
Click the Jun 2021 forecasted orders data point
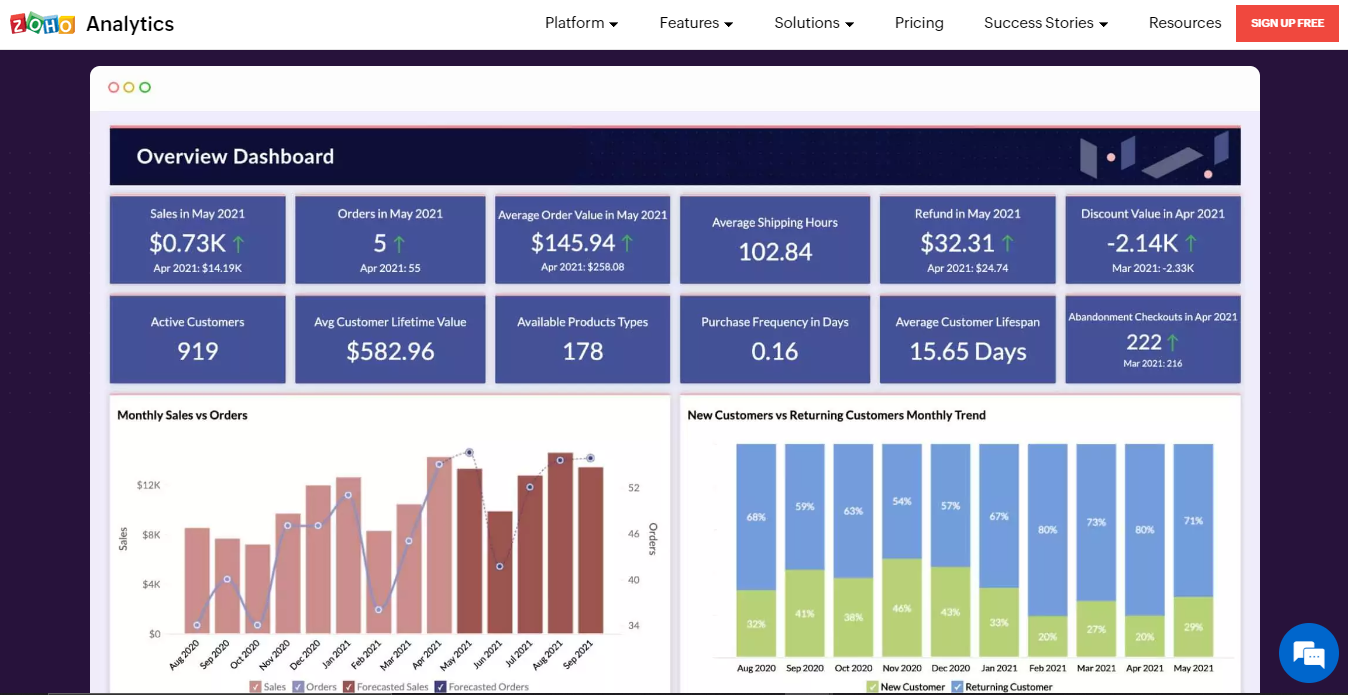click(x=500, y=566)
